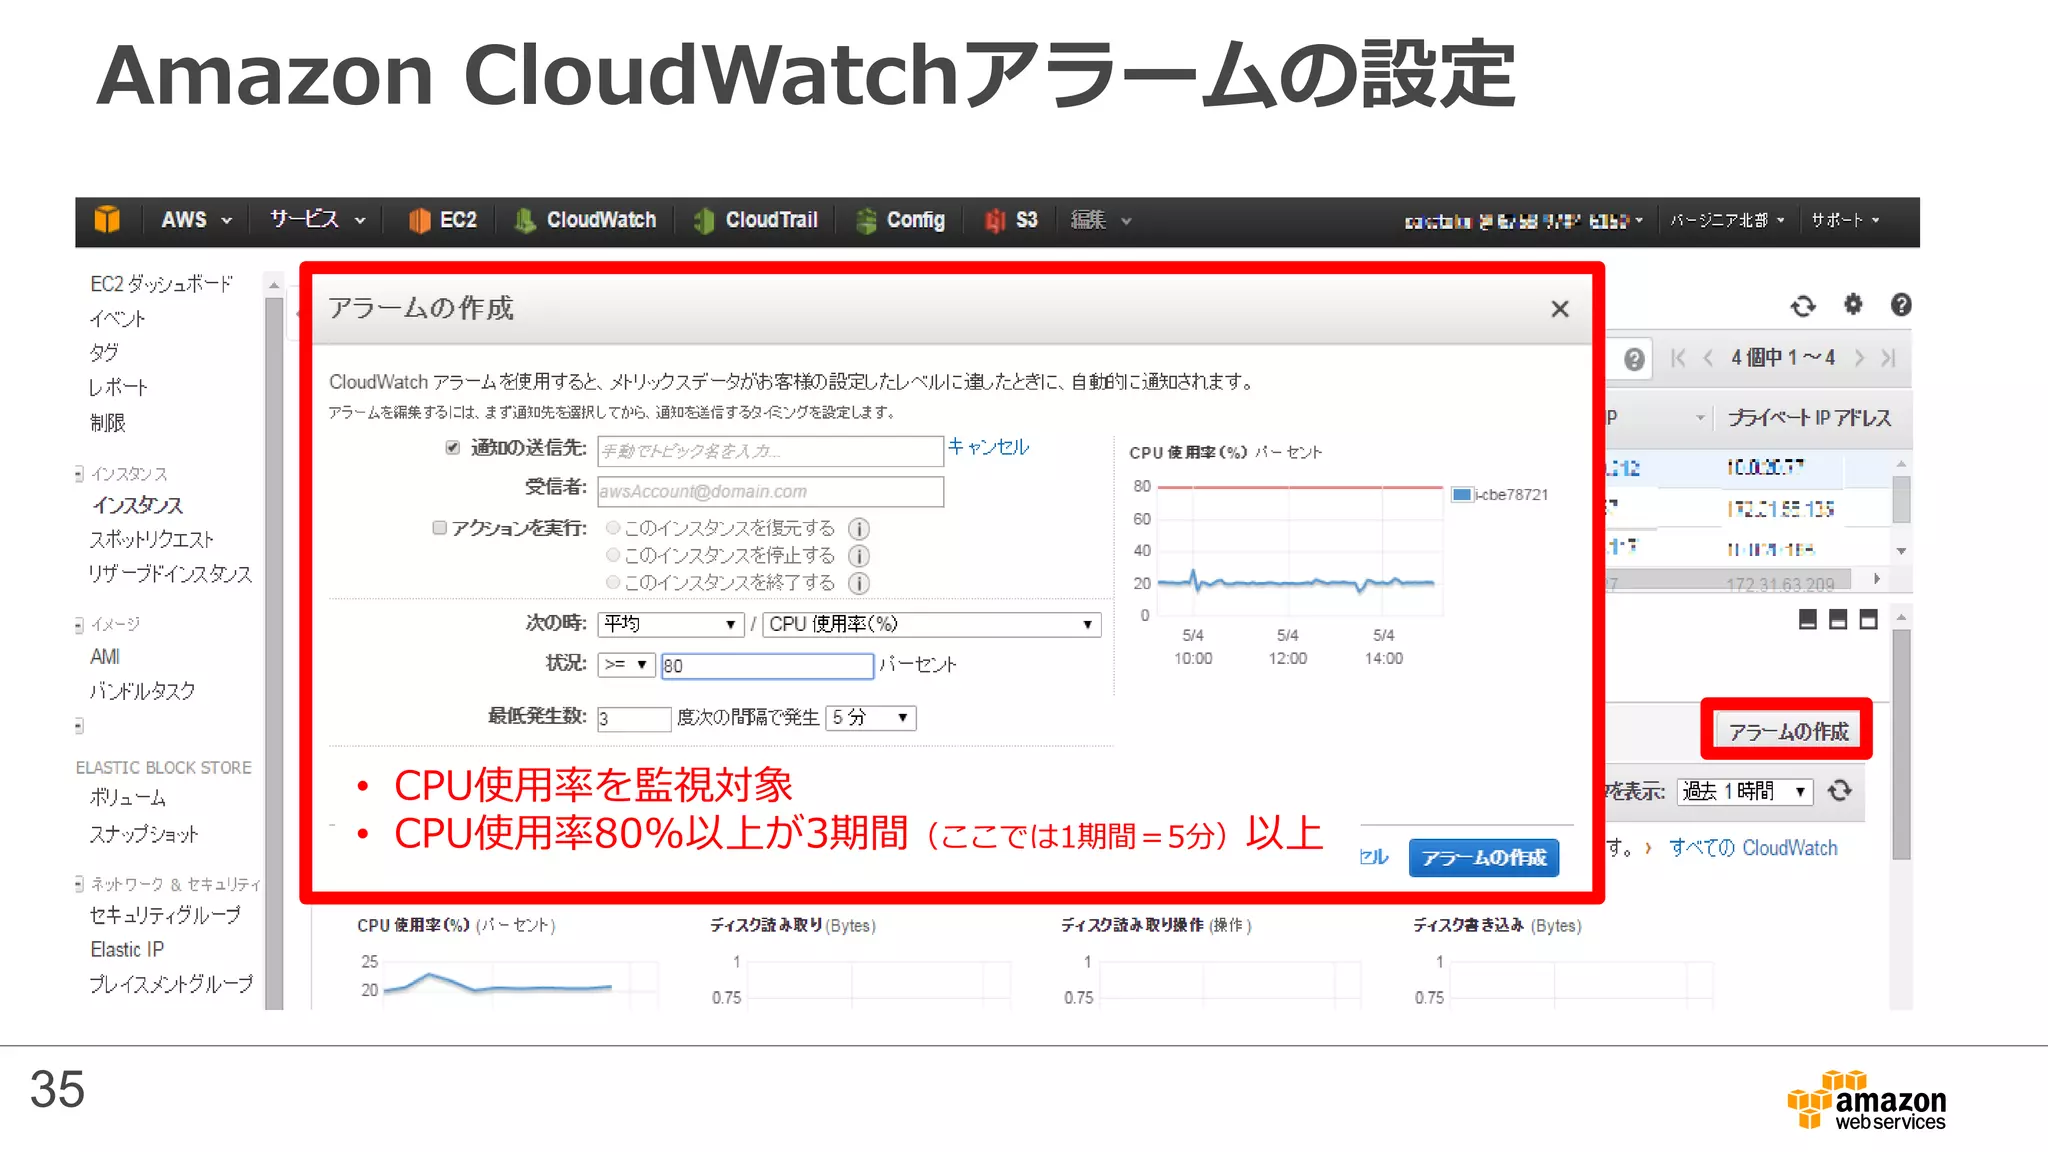Click blue アラームの作成 button in dialog
This screenshot has width=2048, height=1152.
[1484, 858]
